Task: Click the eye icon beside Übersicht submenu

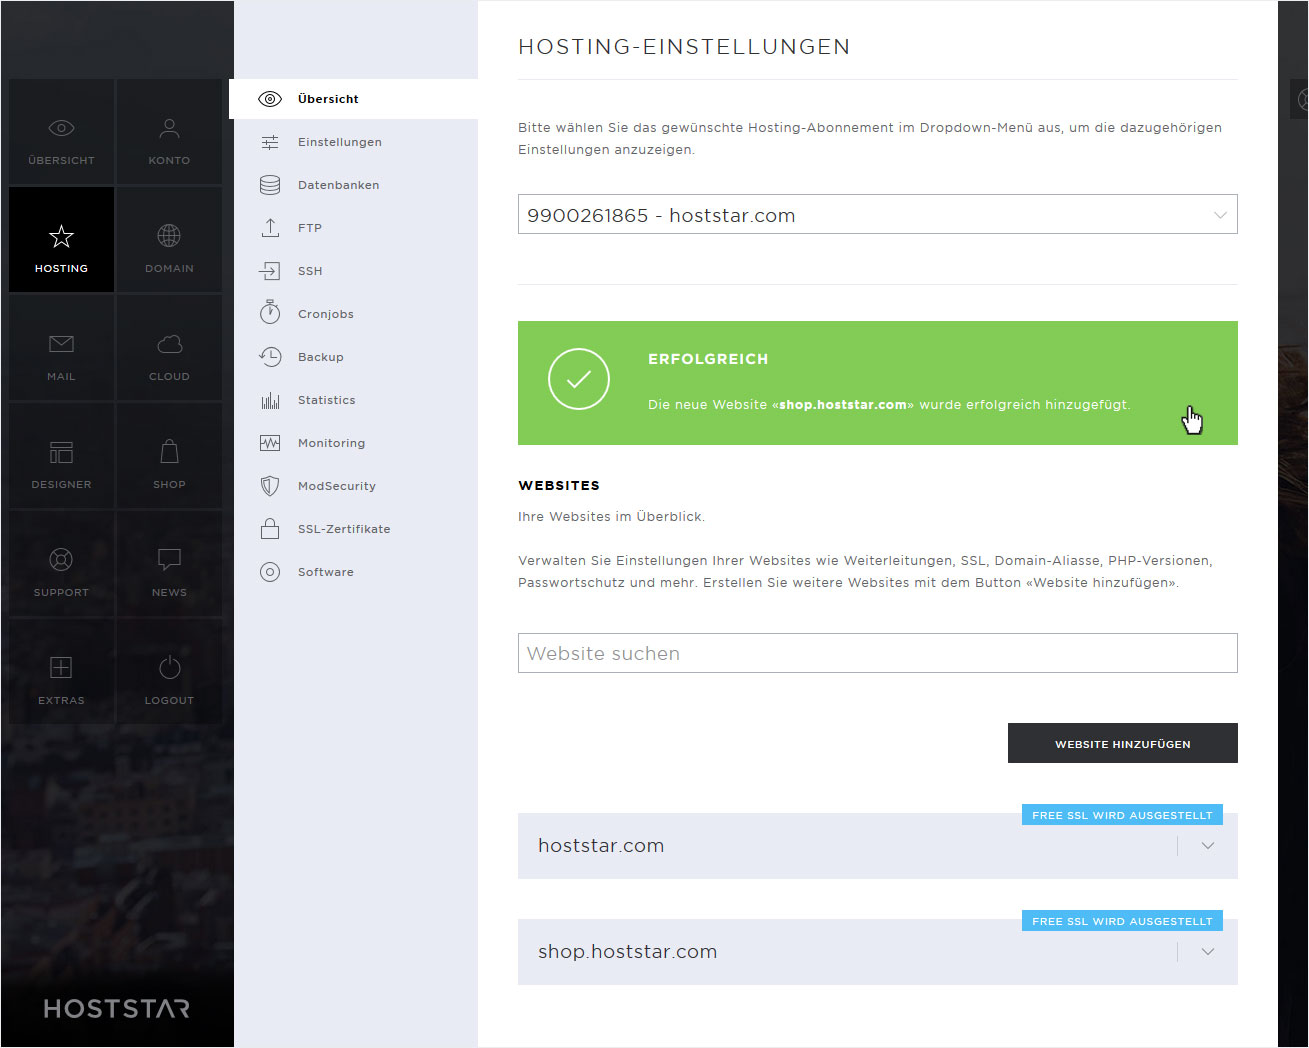Action: [270, 99]
